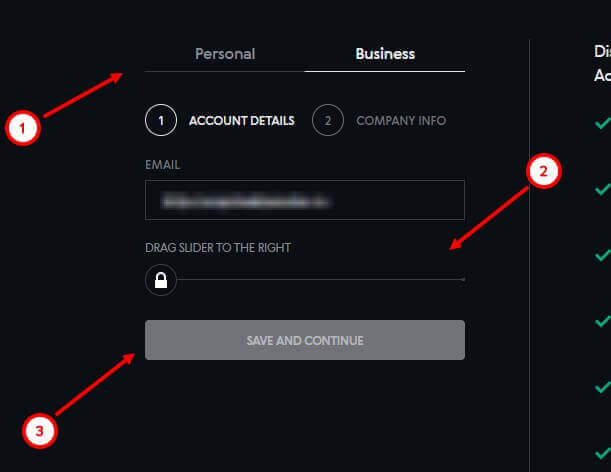Click the third green checkmark from top

tap(602, 255)
